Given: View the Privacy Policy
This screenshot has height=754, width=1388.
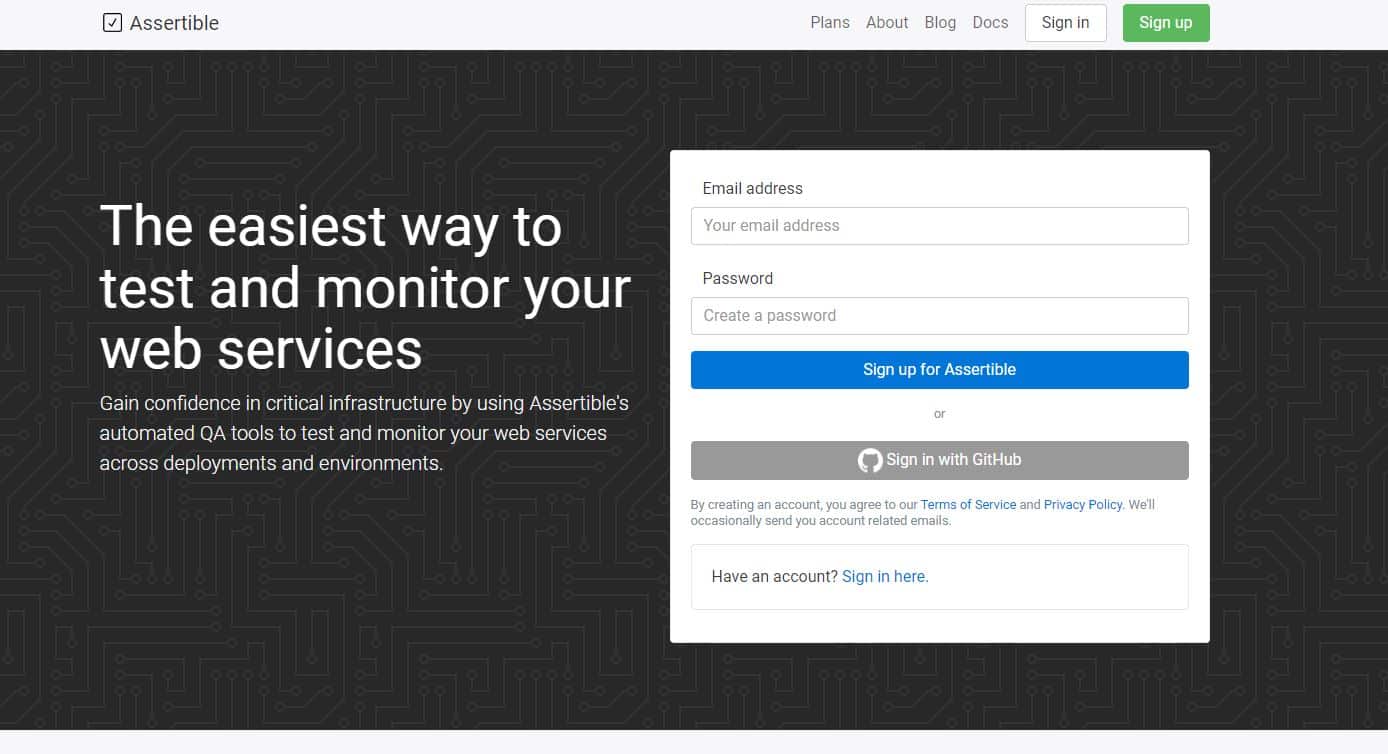Looking at the screenshot, I should coord(1082,504).
